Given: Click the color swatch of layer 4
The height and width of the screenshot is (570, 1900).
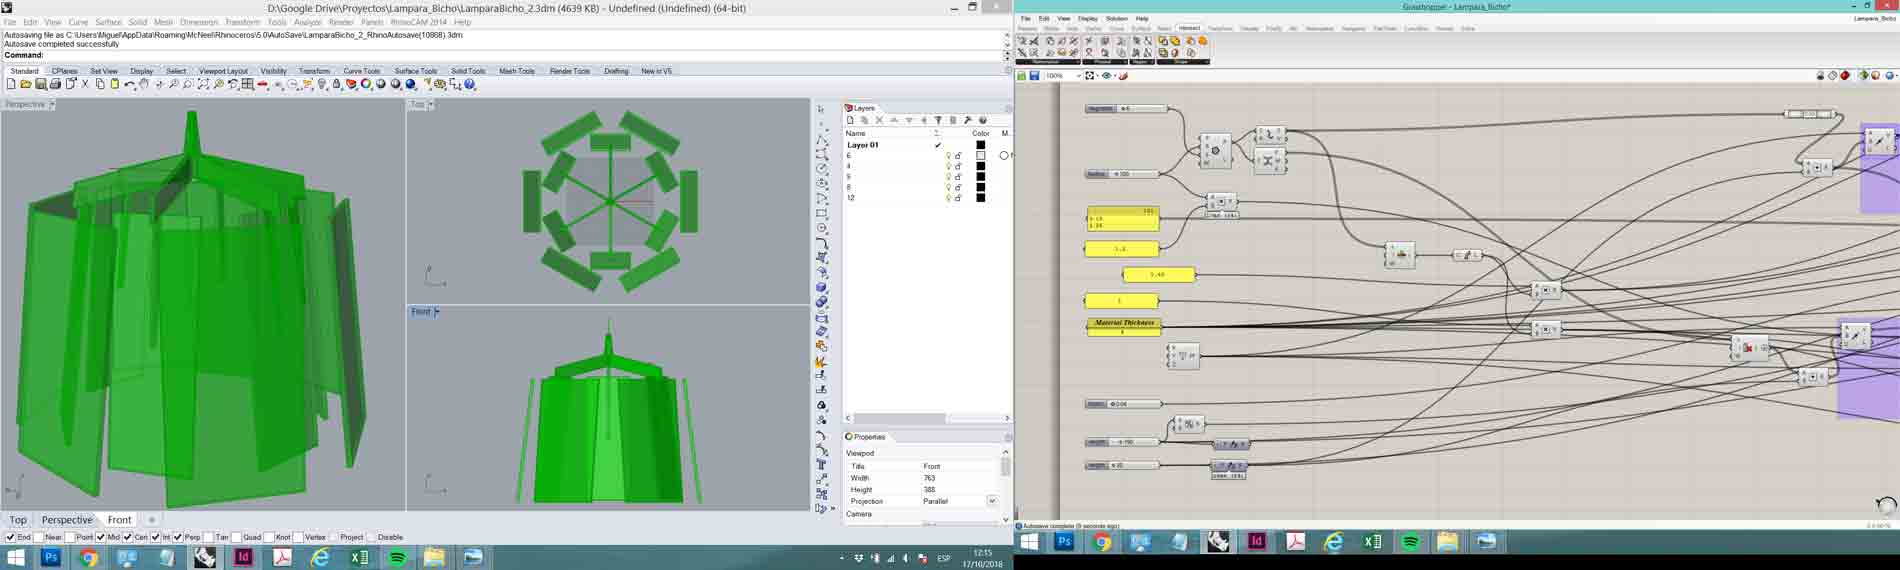Looking at the screenshot, I should coord(980,166).
